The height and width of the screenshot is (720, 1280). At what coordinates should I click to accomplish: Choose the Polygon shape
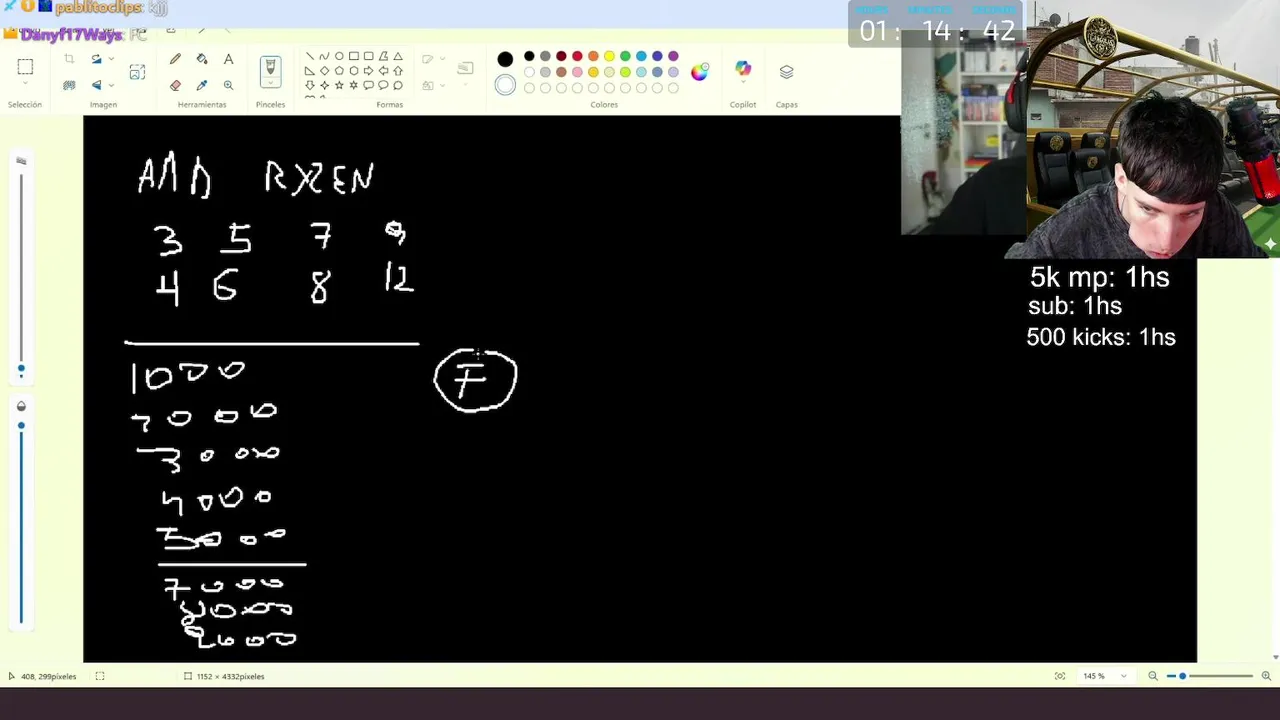pyautogui.click(x=383, y=56)
